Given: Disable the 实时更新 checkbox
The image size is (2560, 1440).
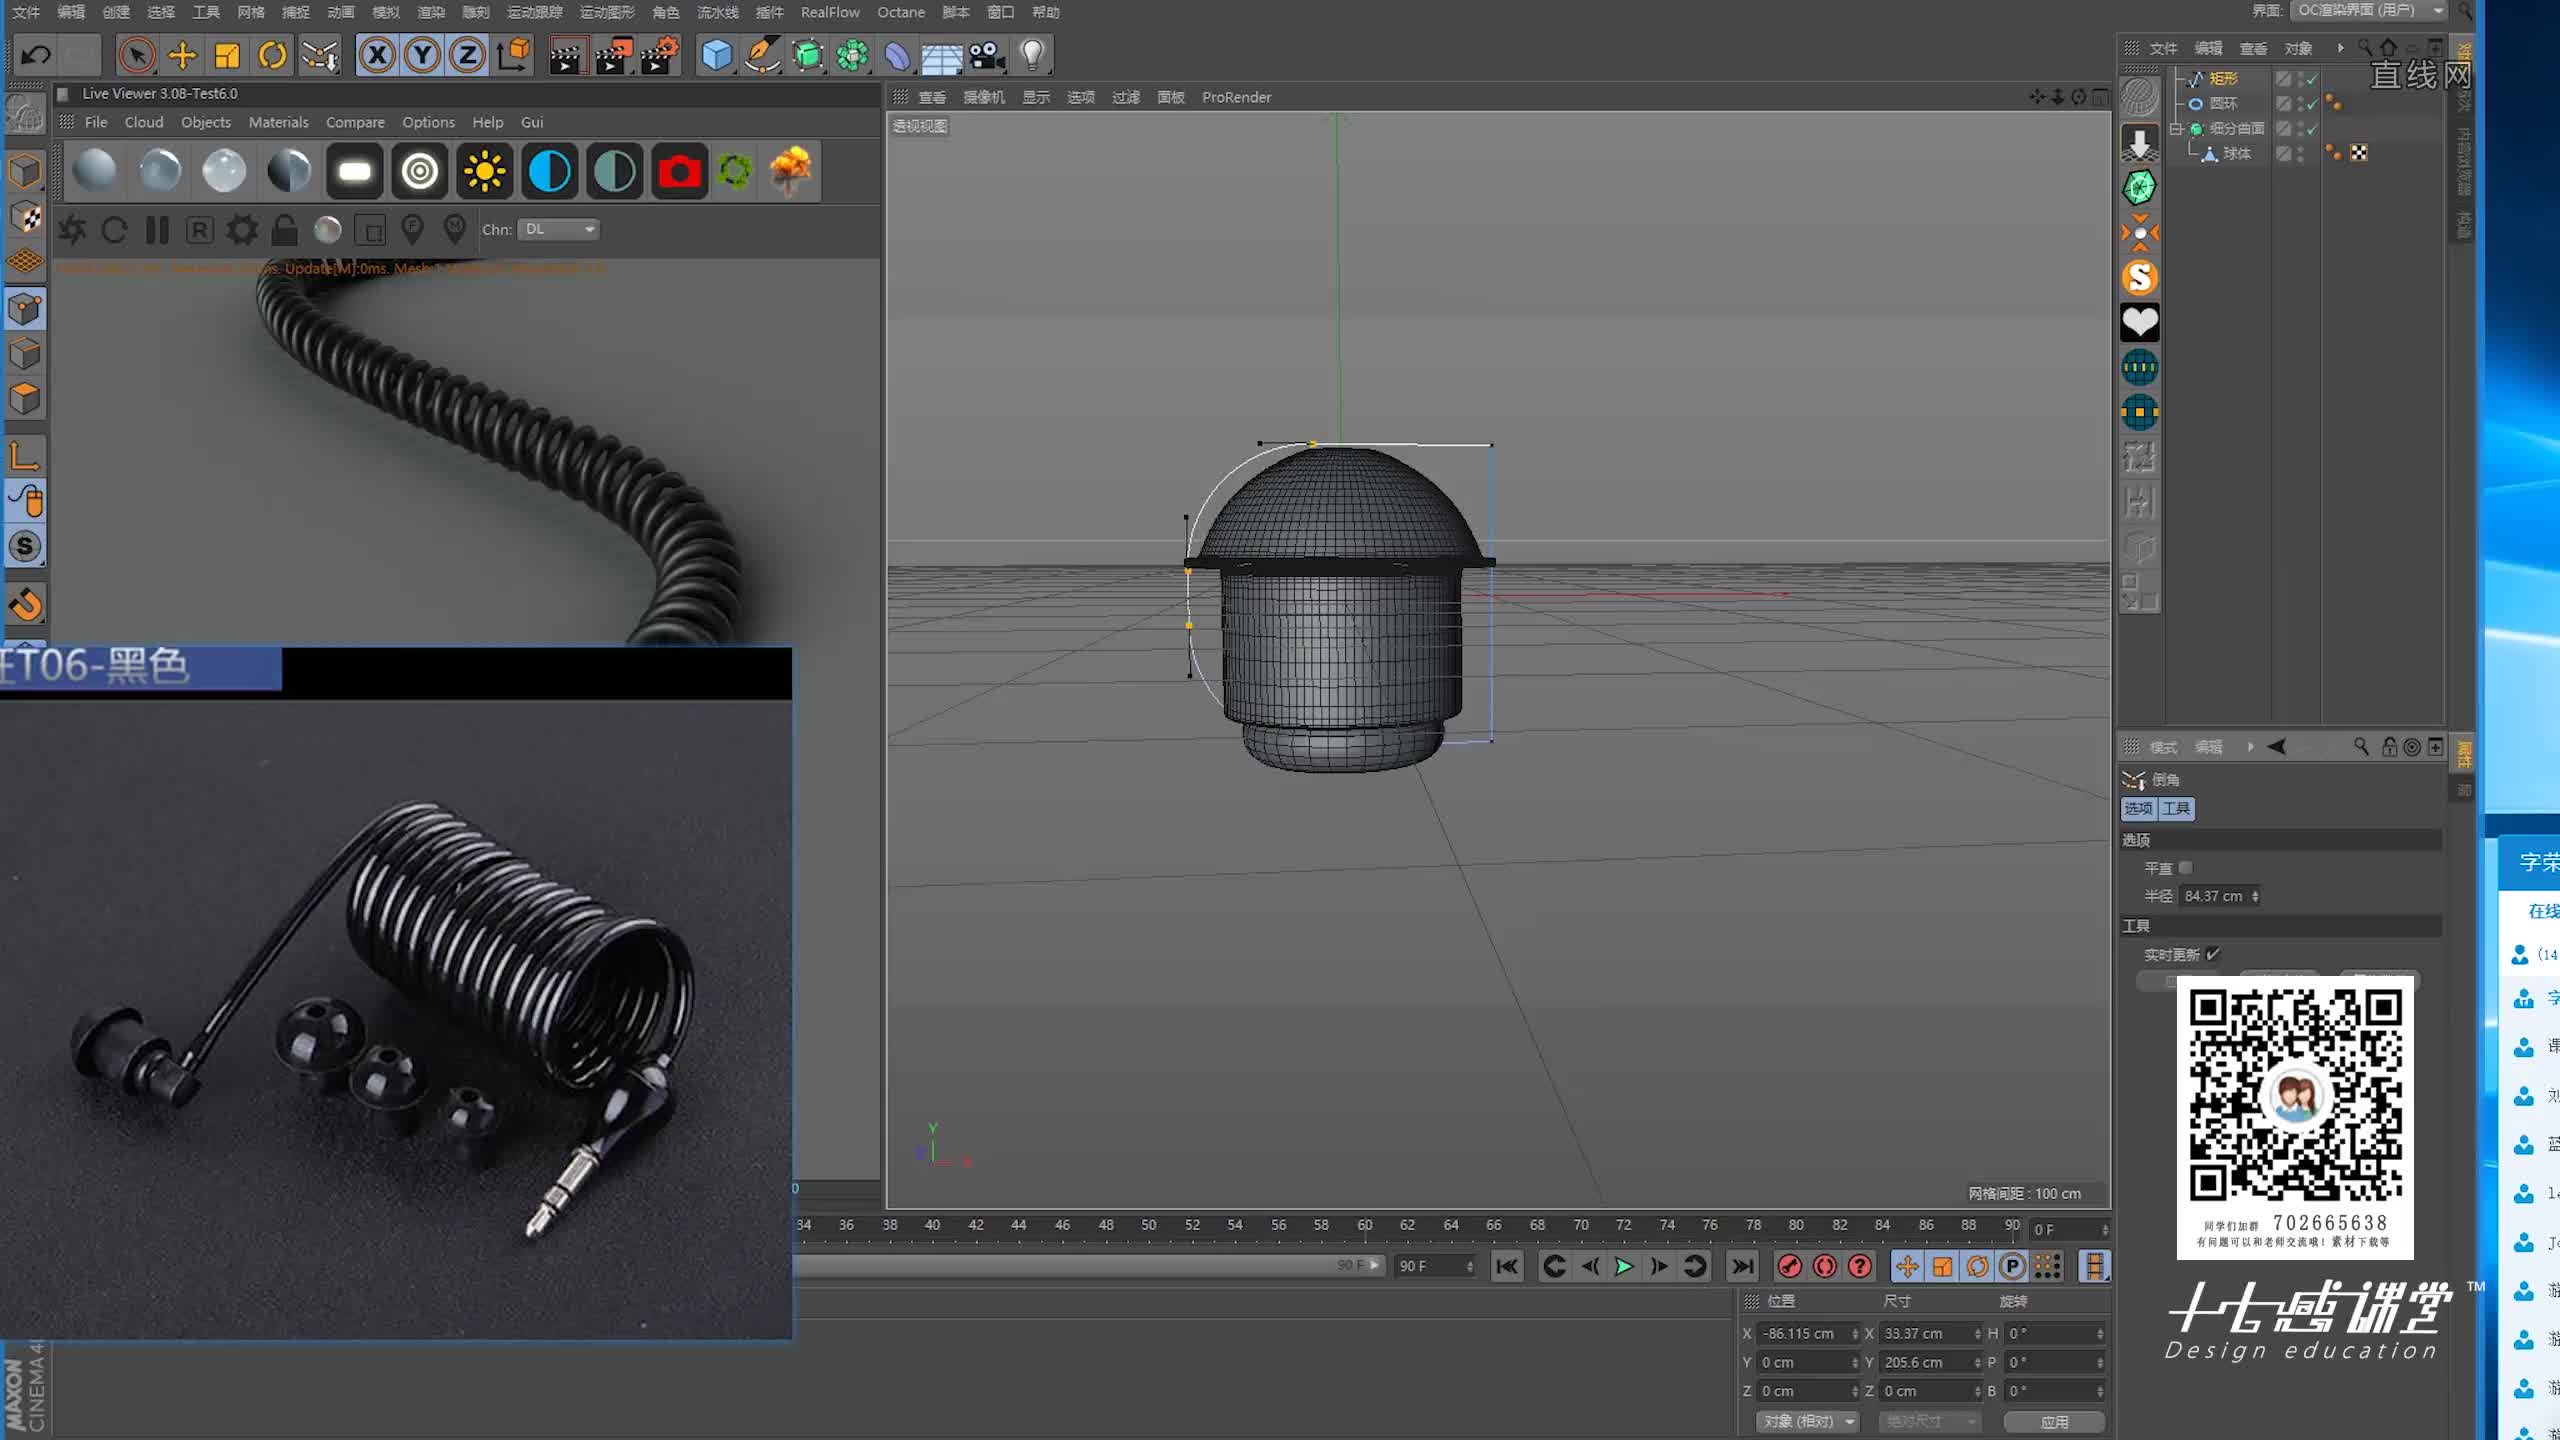Looking at the screenshot, I should 2213,954.
